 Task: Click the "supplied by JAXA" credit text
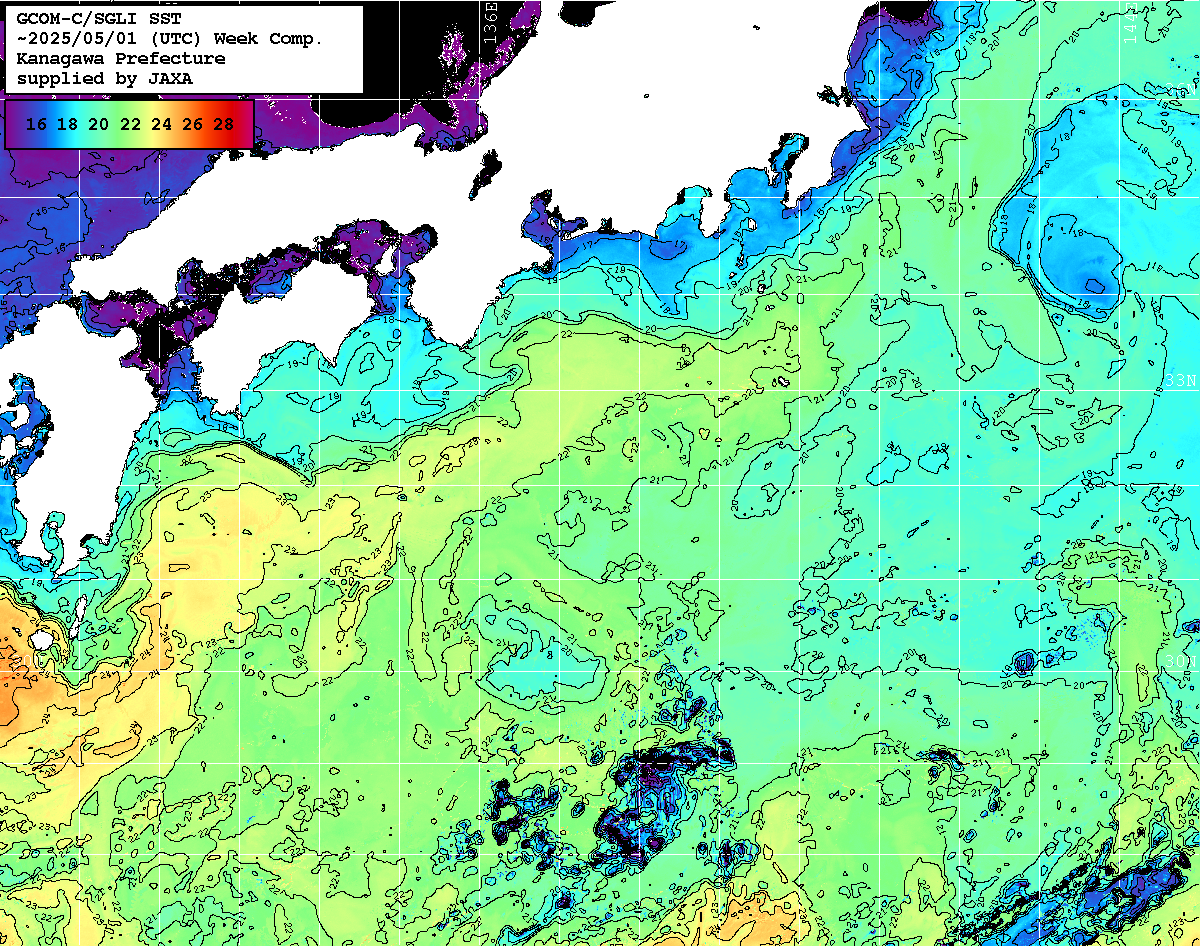point(104,78)
